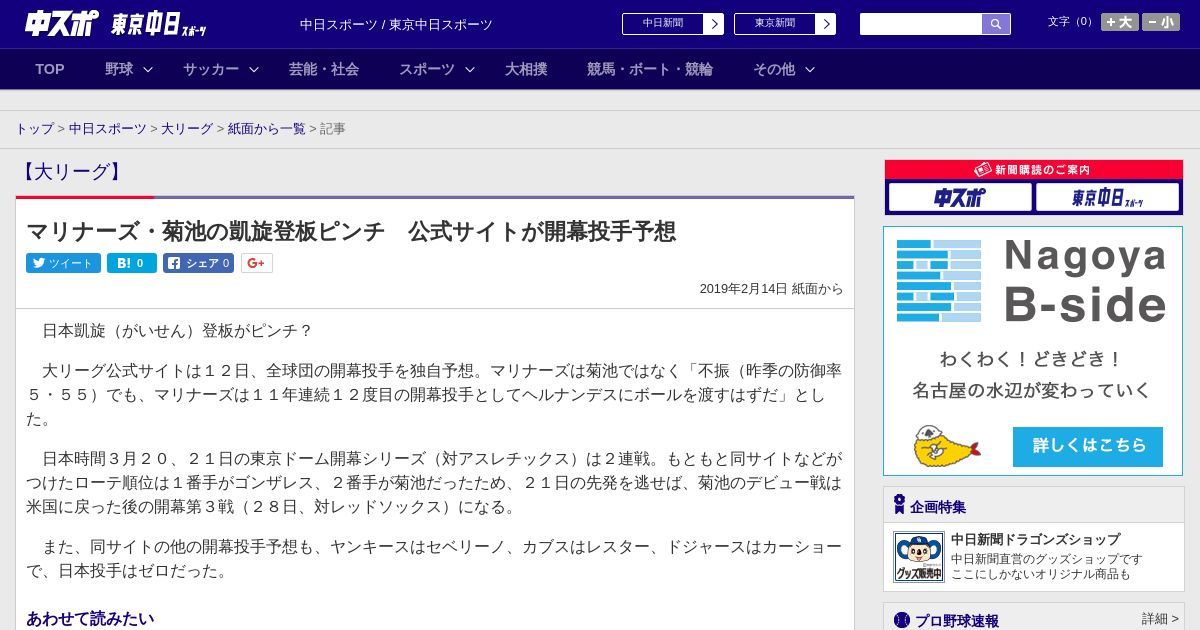Expand the その他 navigation menu
This screenshot has width=1200, height=630.
click(x=784, y=69)
